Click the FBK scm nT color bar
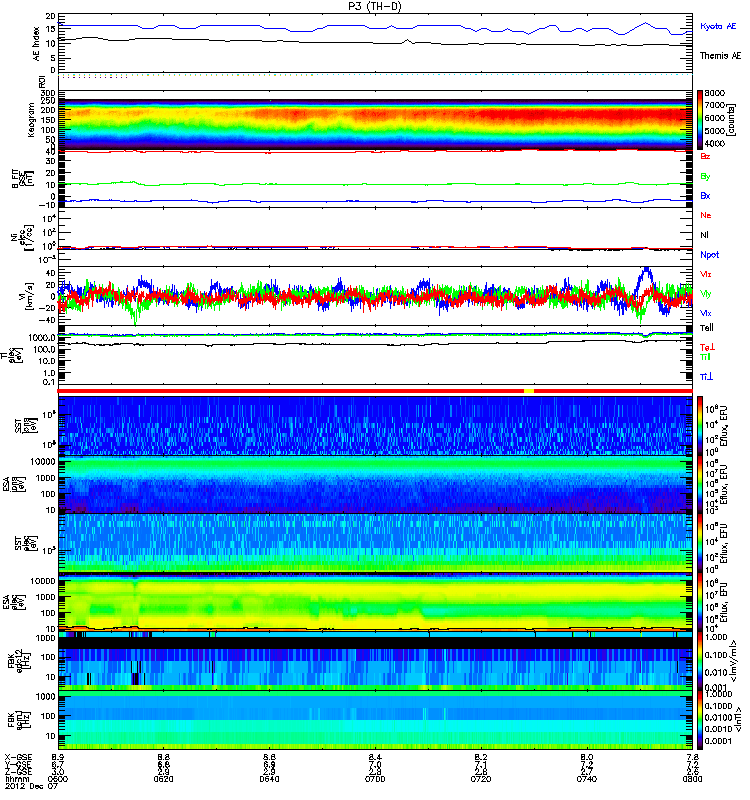The image size is (750, 800). [699, 720]
